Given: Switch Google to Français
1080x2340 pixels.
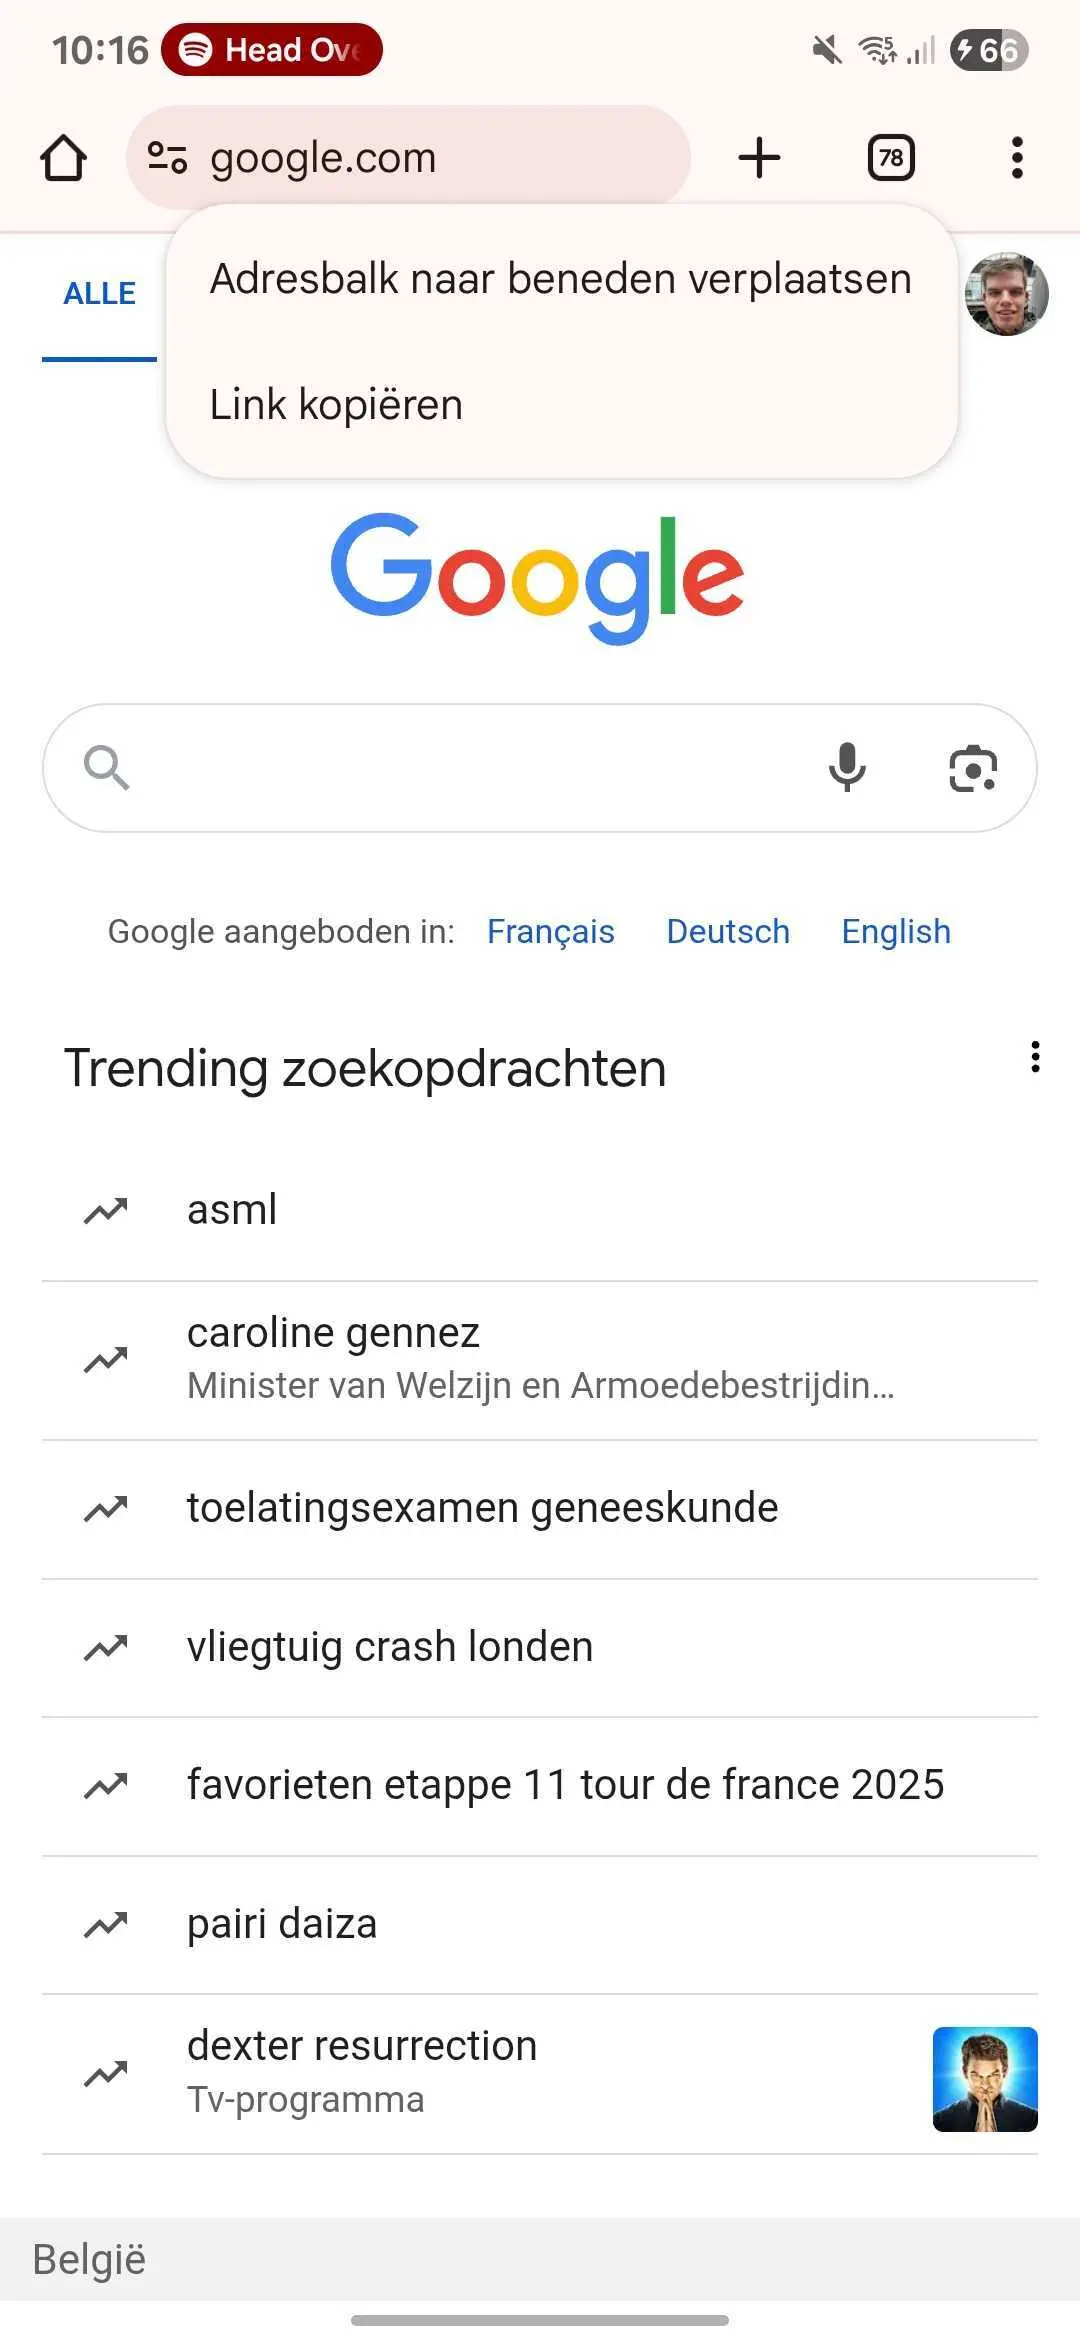Looking at the screenshot, I should click(551, 931).
